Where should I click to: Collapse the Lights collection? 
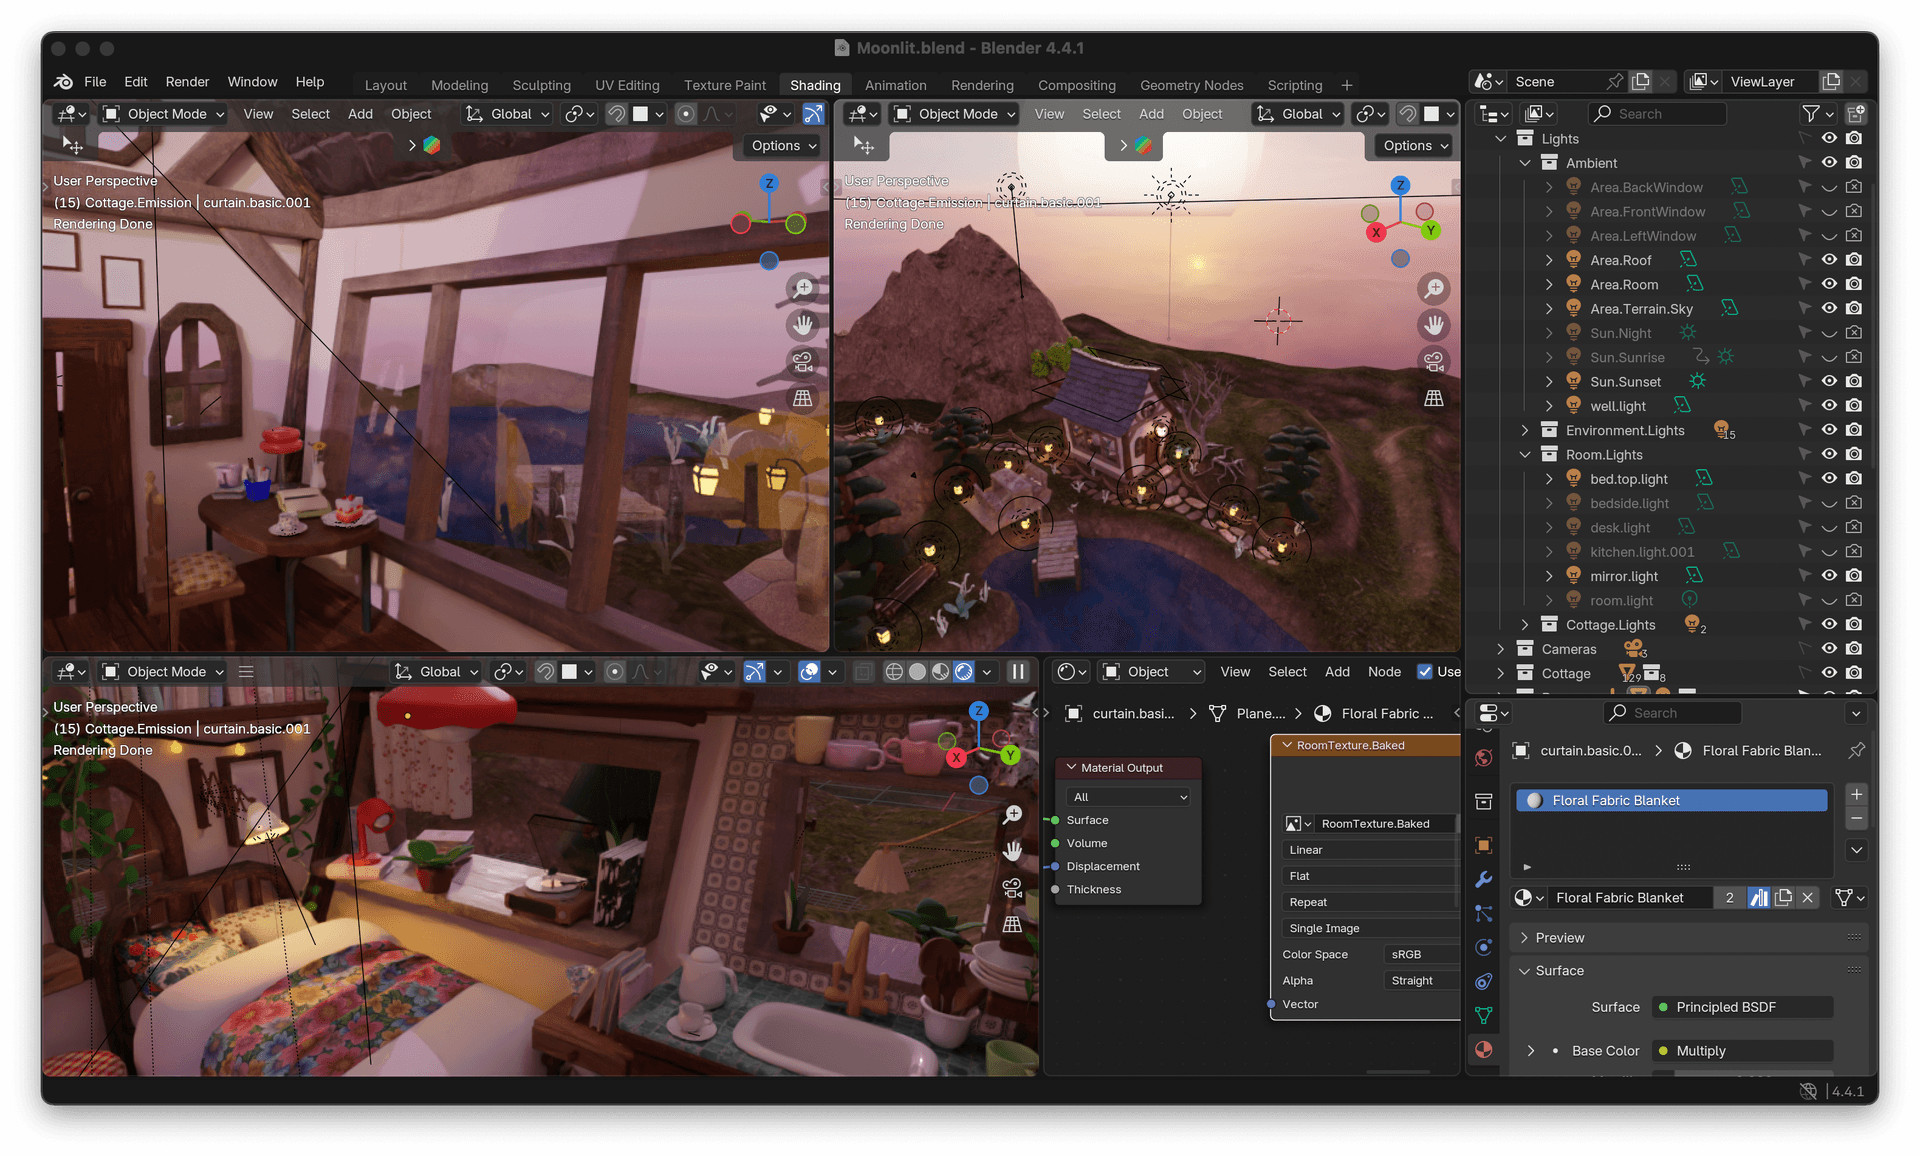[x=1500, y=139]
